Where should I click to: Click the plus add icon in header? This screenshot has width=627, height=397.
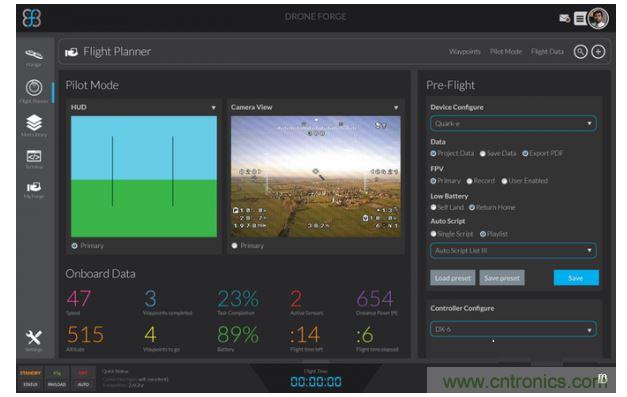[x=598, y=52]
